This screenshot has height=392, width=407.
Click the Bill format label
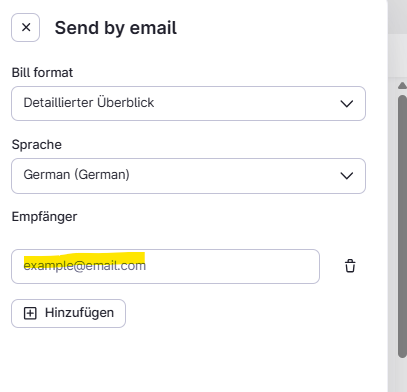click(x=42, y=72)
